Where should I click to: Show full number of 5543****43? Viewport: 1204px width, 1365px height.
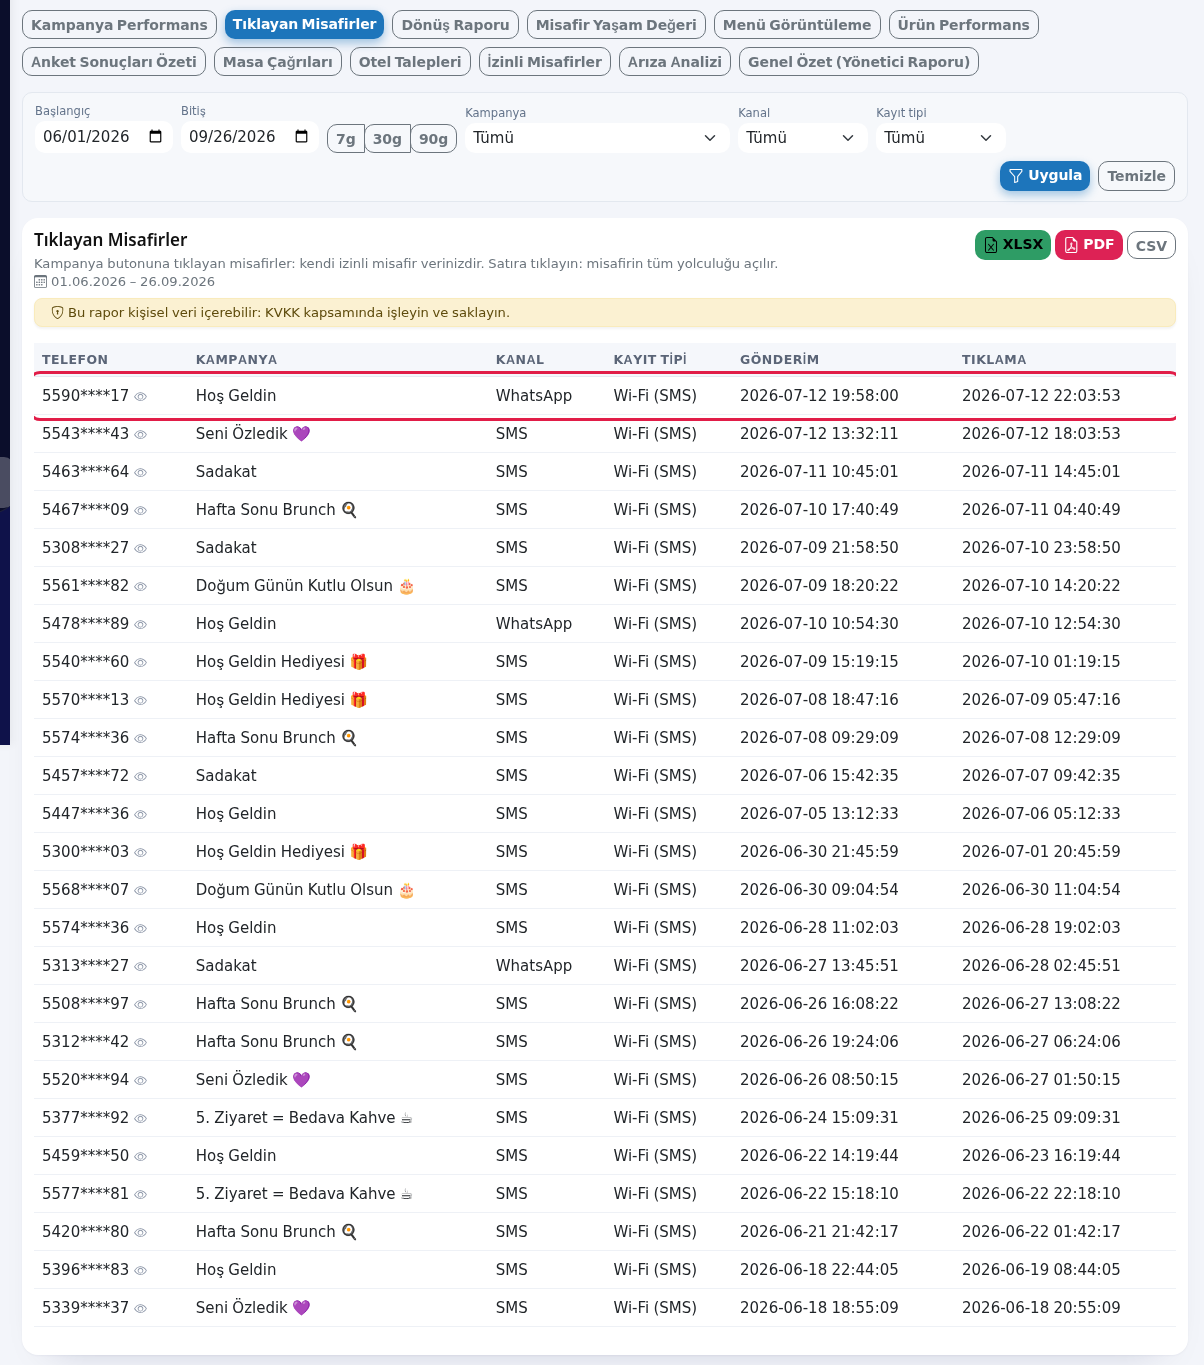pyautogui.click(x=141, y=435)
